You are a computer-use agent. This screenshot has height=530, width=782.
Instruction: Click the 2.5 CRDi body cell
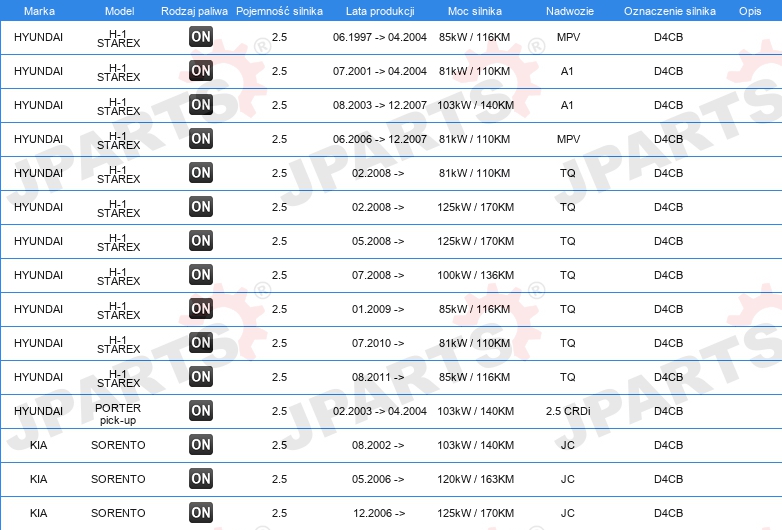coord(567,411)
